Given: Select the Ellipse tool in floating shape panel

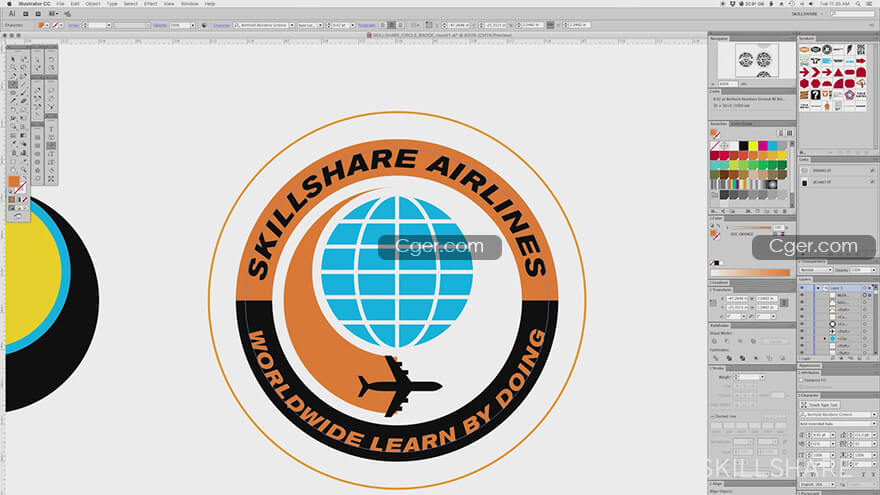Looking at the screenshot, I should click(x=37, y=154).
